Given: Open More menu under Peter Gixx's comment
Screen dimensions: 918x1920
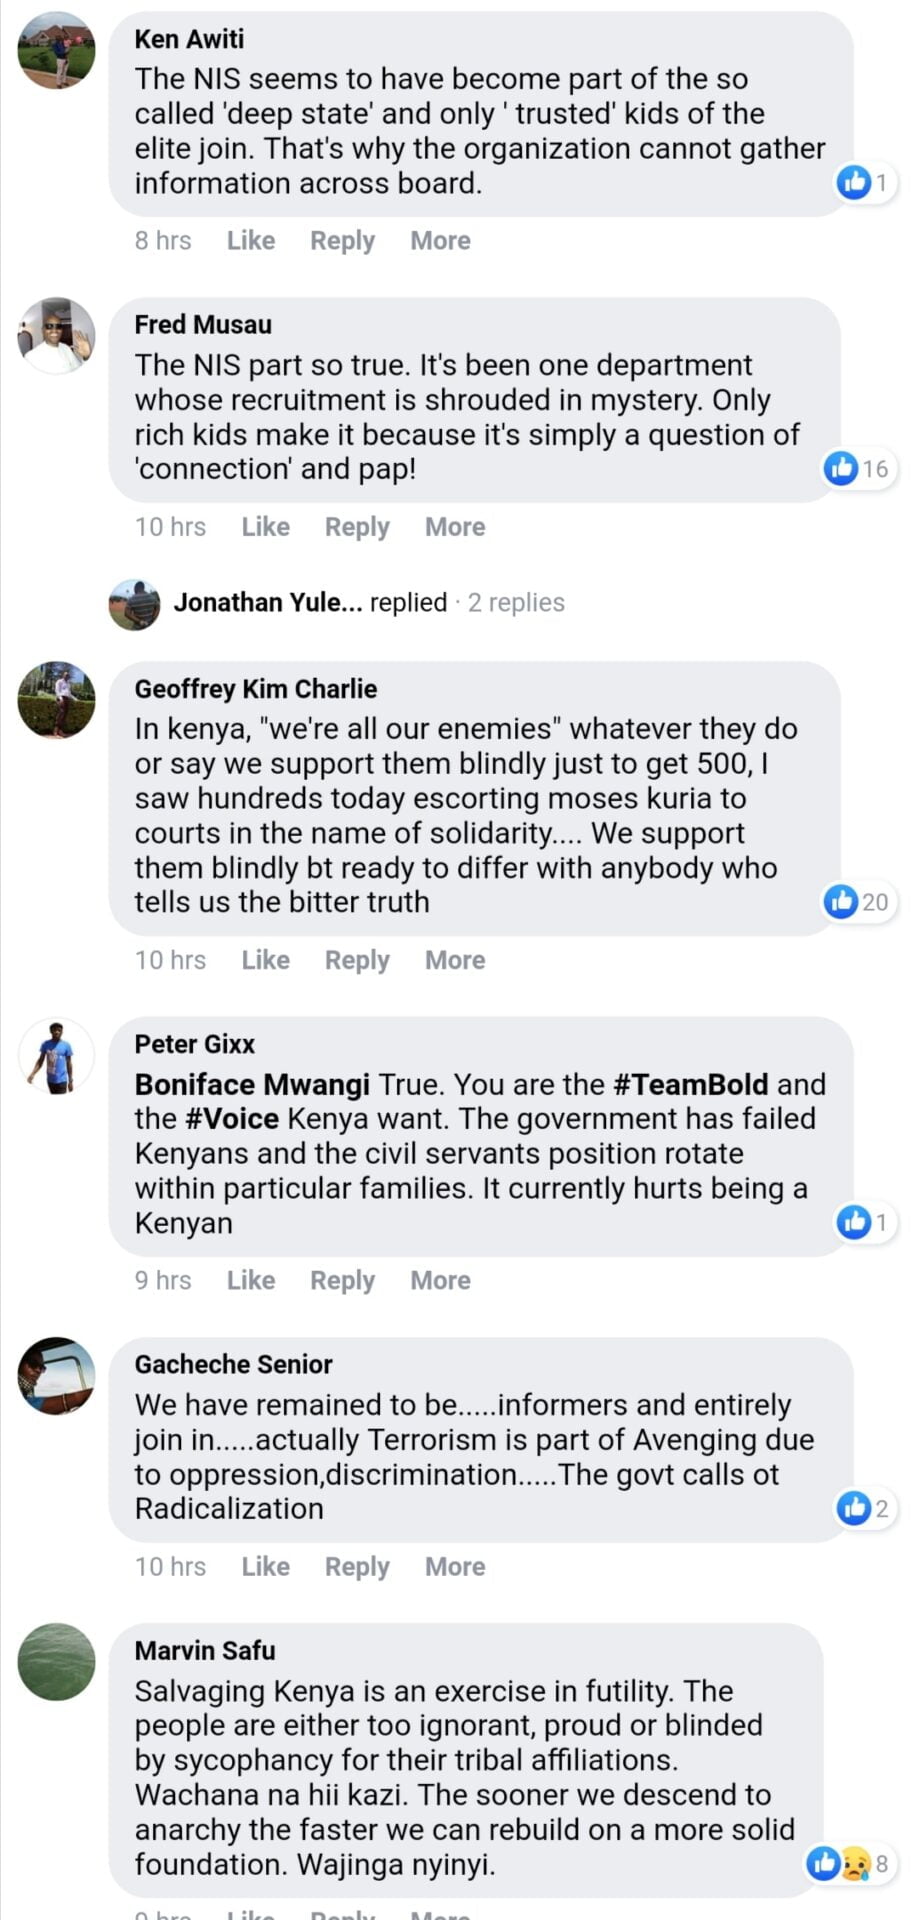Looking at the screenshot, I should 440,1281.
